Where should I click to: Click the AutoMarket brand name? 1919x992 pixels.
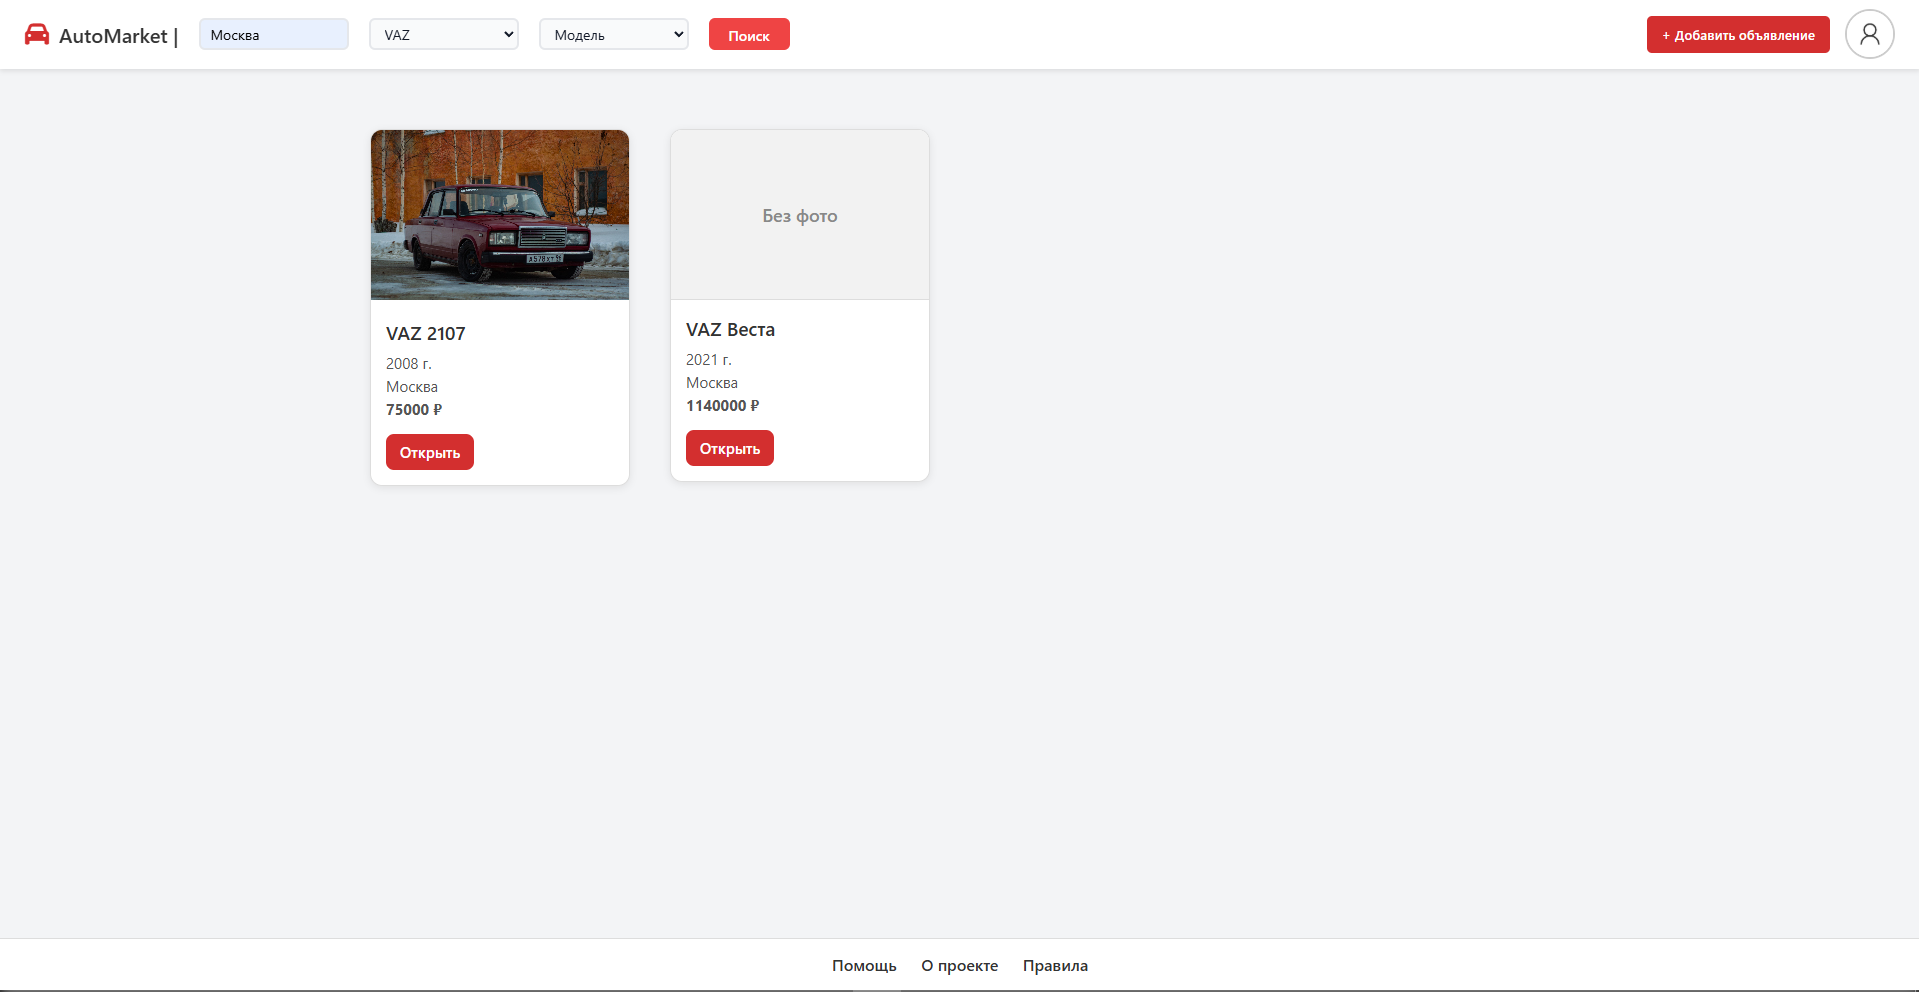point(113,36)
